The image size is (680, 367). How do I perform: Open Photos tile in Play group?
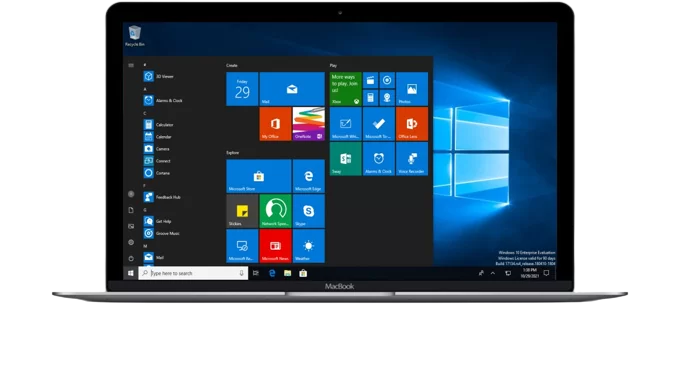point(412,89)
